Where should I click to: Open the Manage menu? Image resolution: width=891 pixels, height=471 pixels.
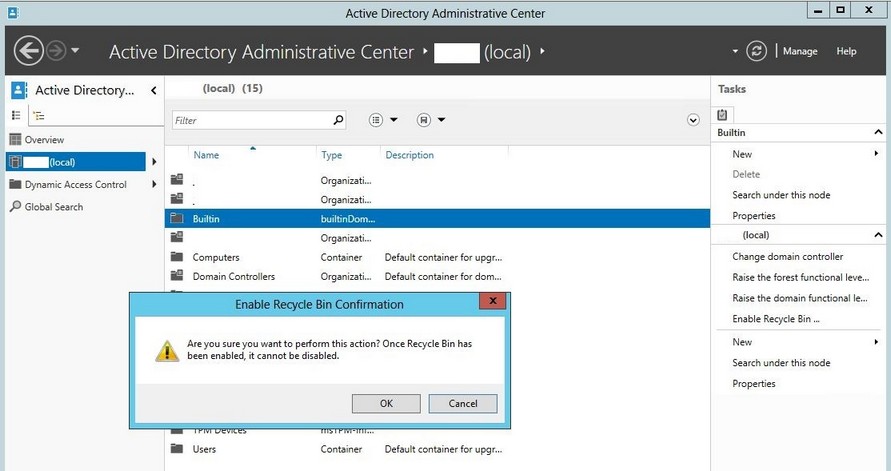pyautogui.click(x=800, y=51)
